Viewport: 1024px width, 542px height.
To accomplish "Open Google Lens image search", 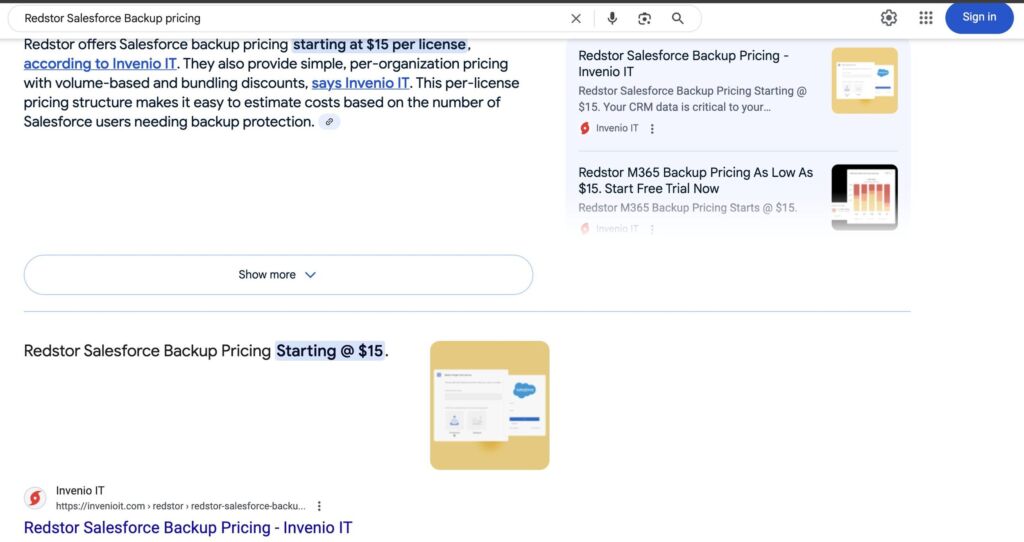I will [x=645, y=18].
